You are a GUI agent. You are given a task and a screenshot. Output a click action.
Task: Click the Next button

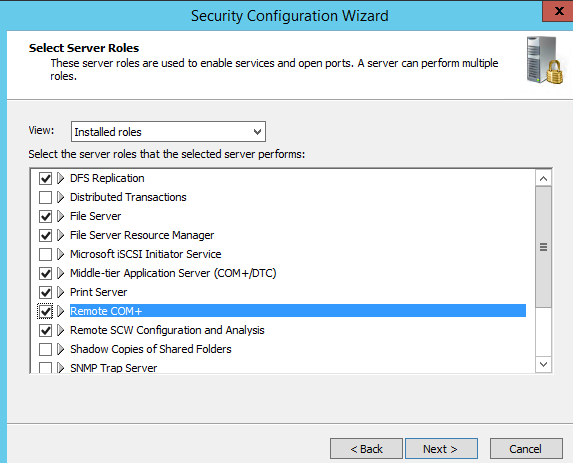[441, 448]
